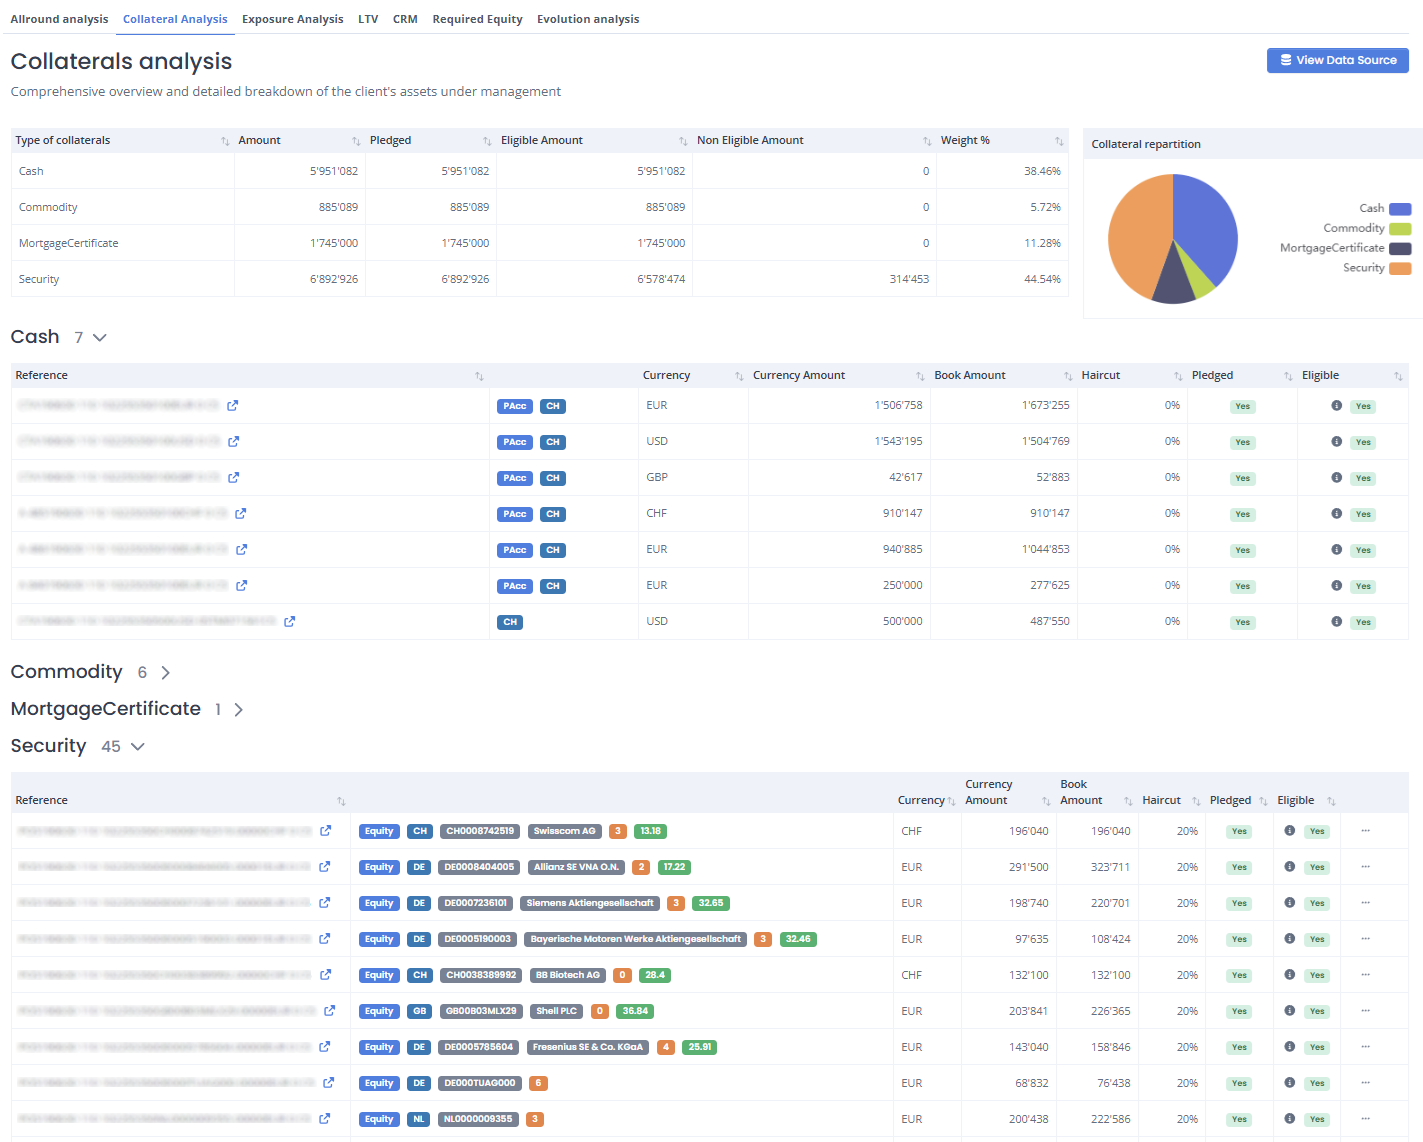Toggle Cash legend color swatch in pie chart
The height and width of the screenshot is (1142, 1423).
pos(1400,209)
